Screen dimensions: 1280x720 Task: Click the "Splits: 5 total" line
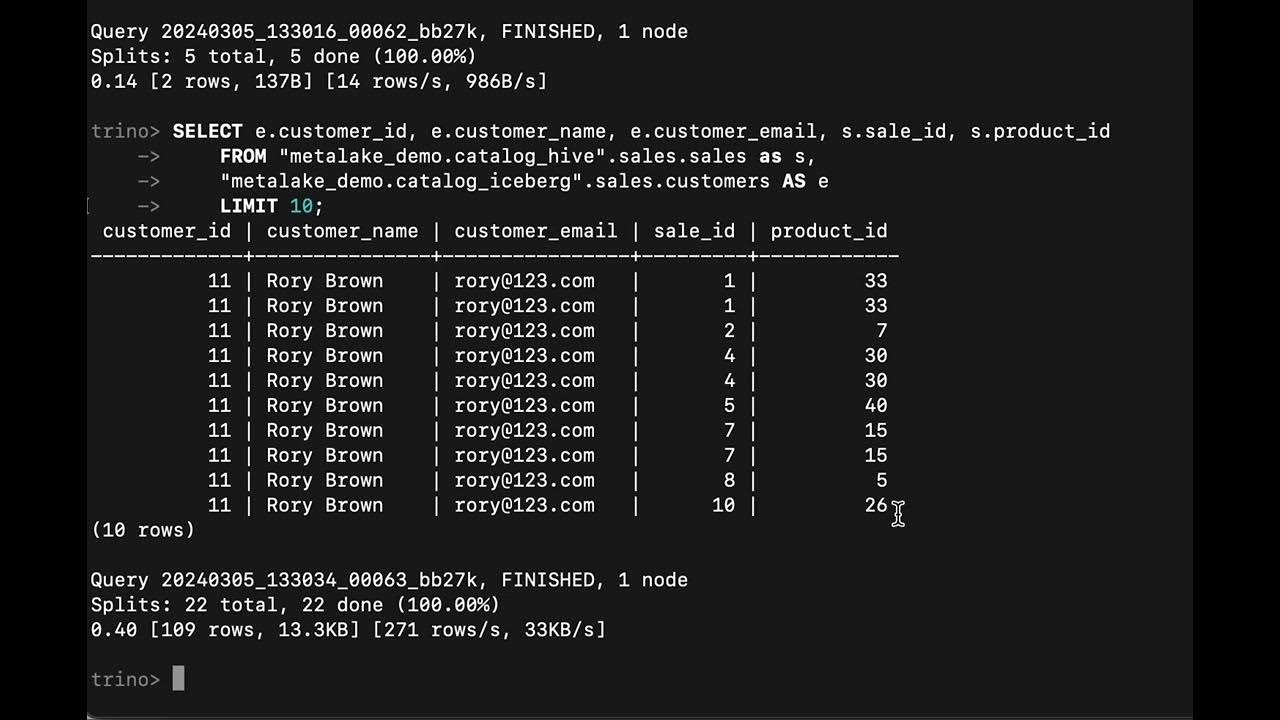click(283, 56)
